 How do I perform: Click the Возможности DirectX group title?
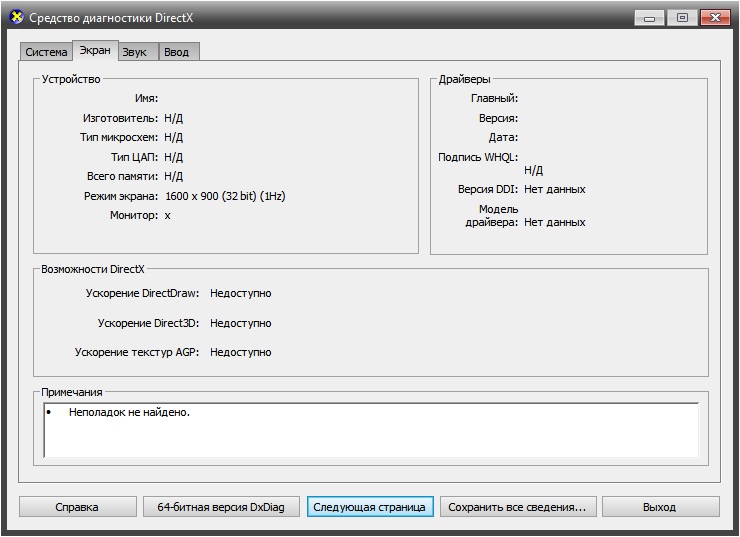click(x=93, y=269)
